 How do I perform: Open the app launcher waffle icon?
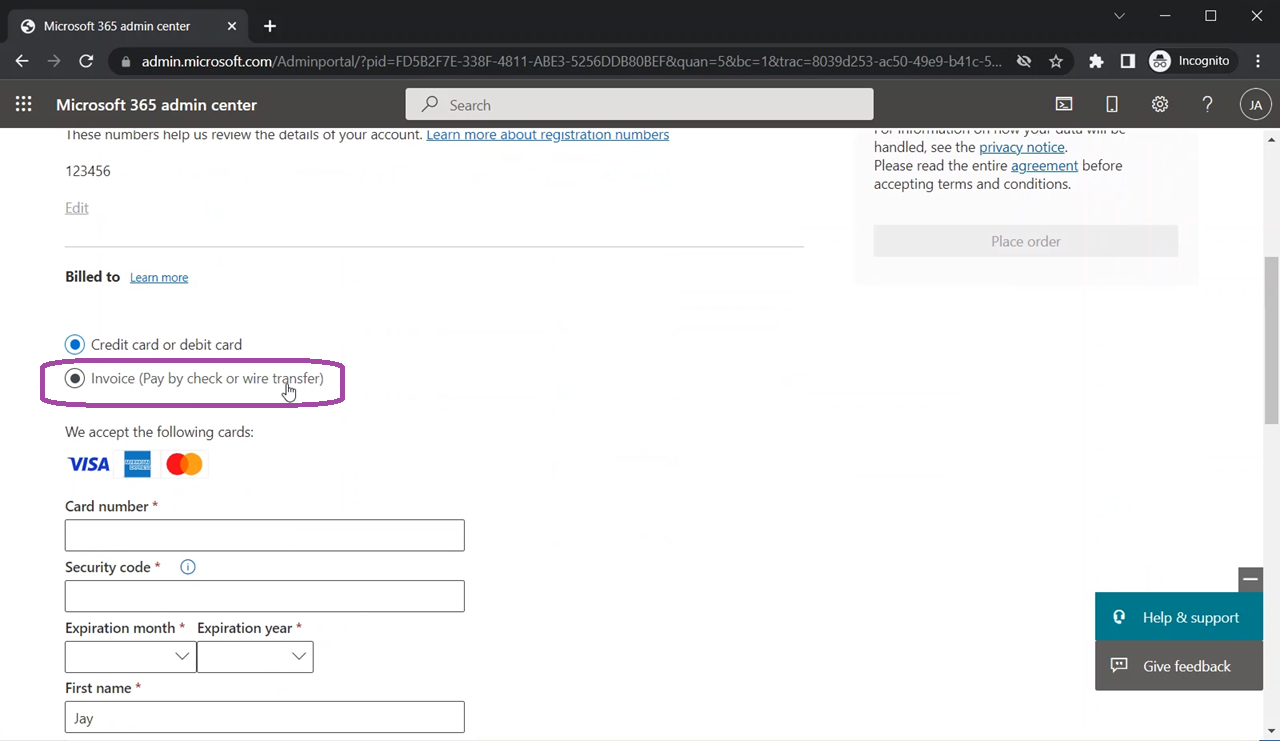pos(24,105)
